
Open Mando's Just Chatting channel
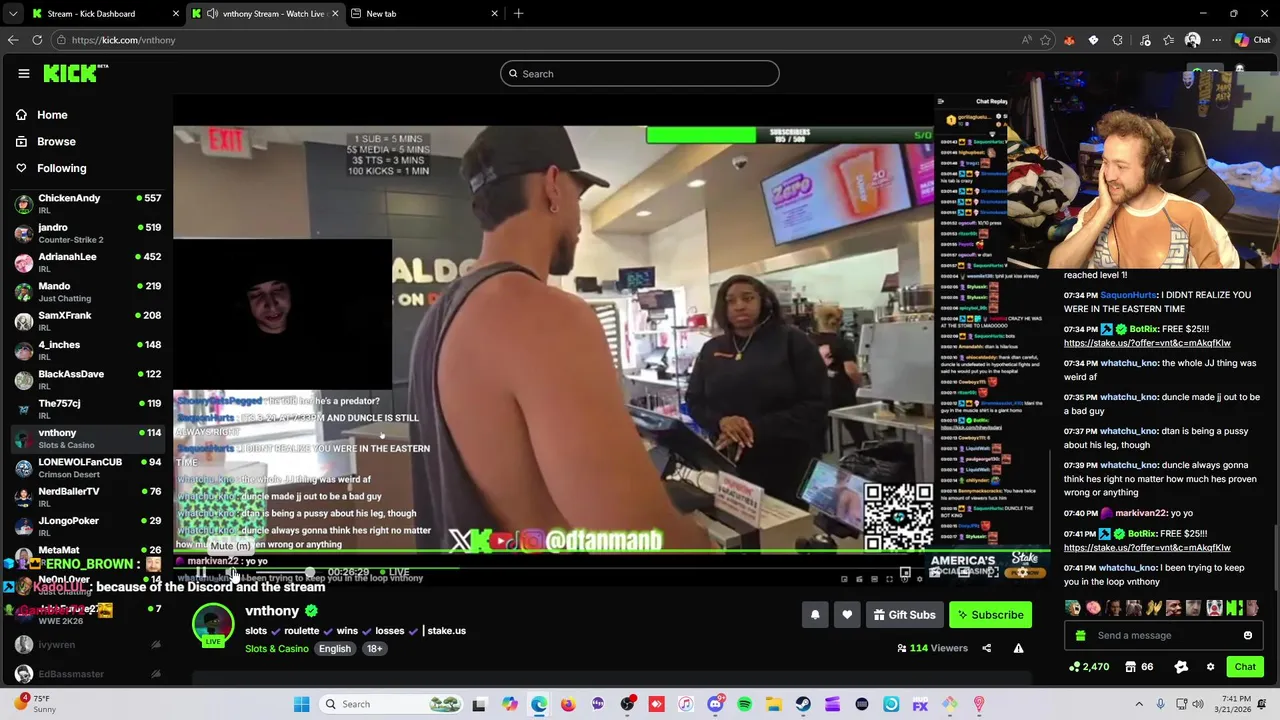click(x=88, y=292)
